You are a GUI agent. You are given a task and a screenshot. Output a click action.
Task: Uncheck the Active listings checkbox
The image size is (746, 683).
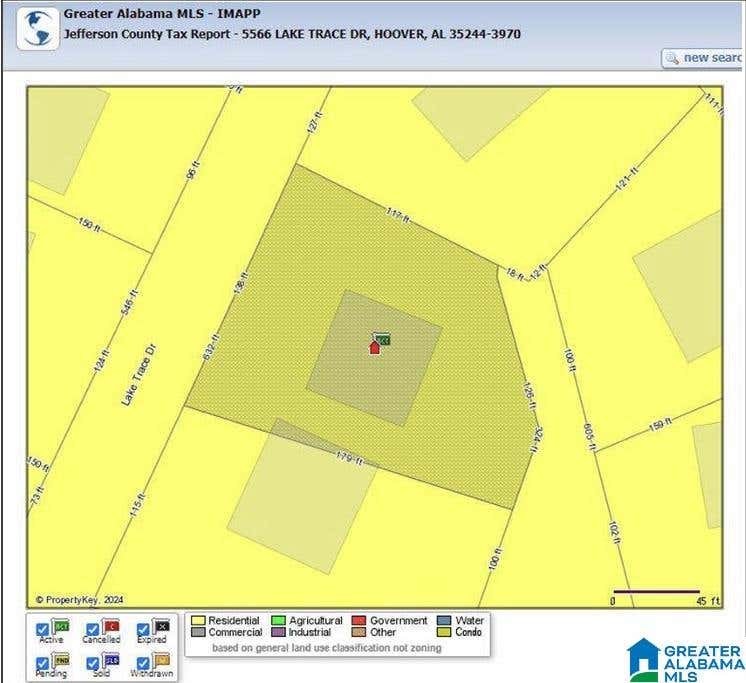point(42,630)
